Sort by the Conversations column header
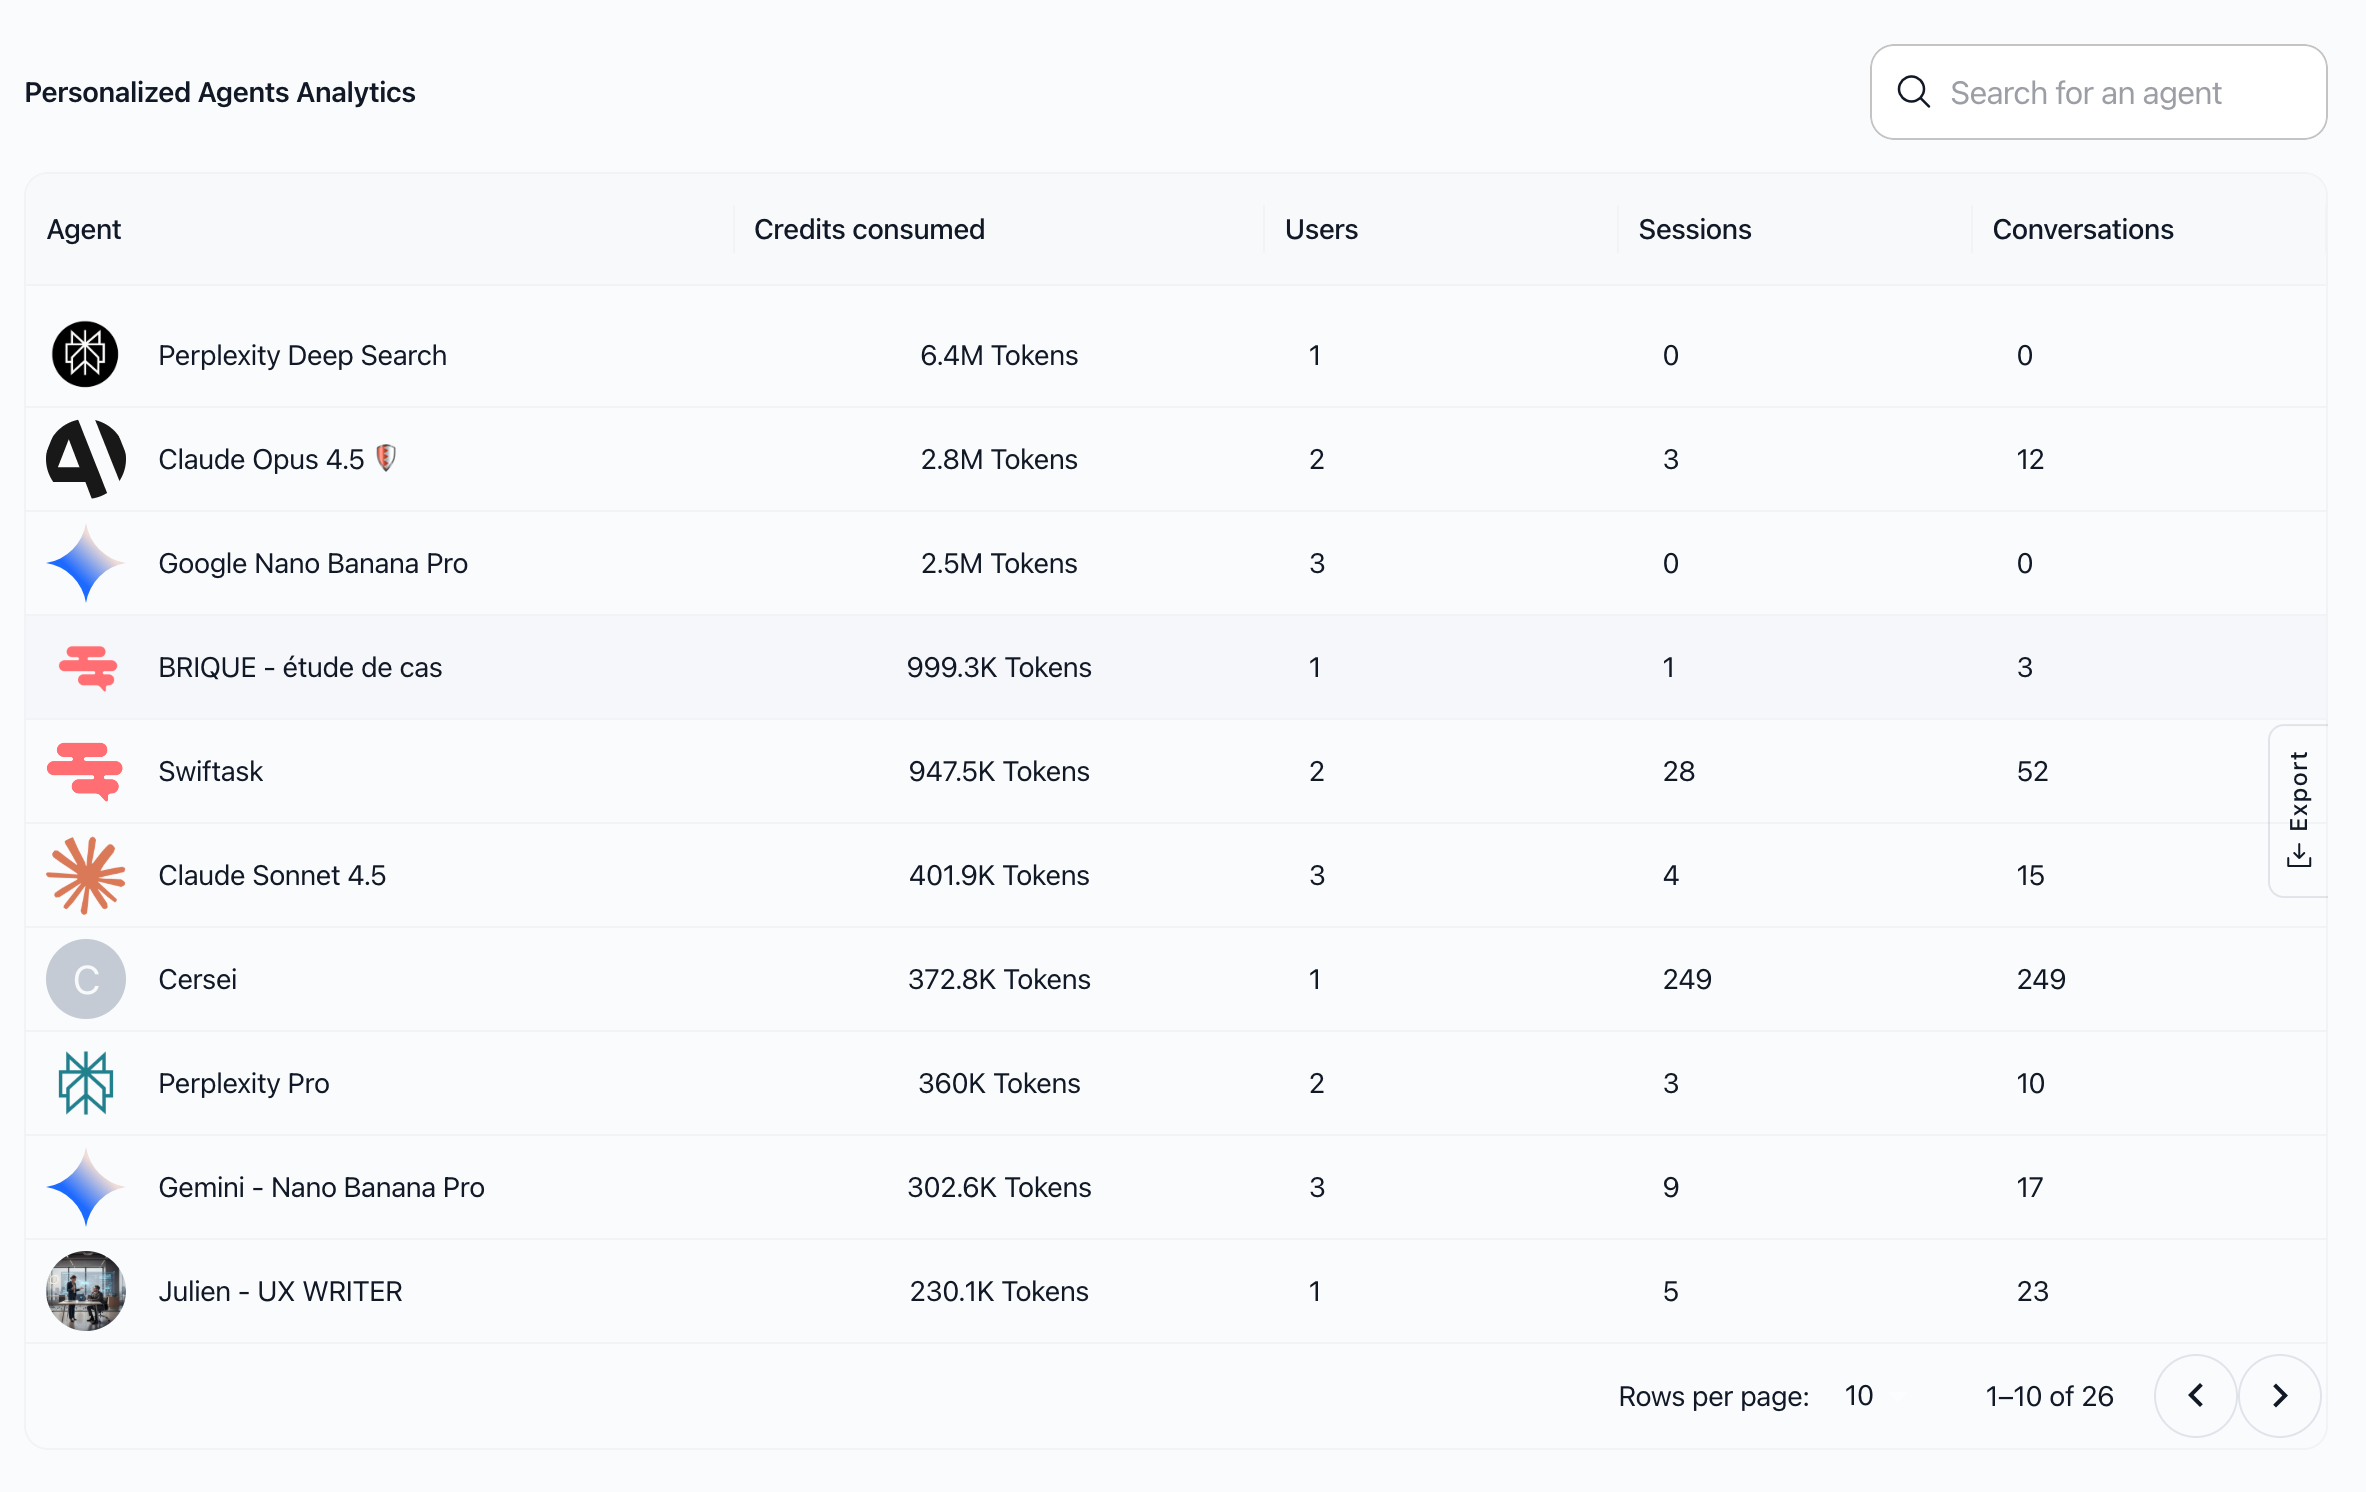This screenshot has width=2366, height=1492. pos(2083,229)
